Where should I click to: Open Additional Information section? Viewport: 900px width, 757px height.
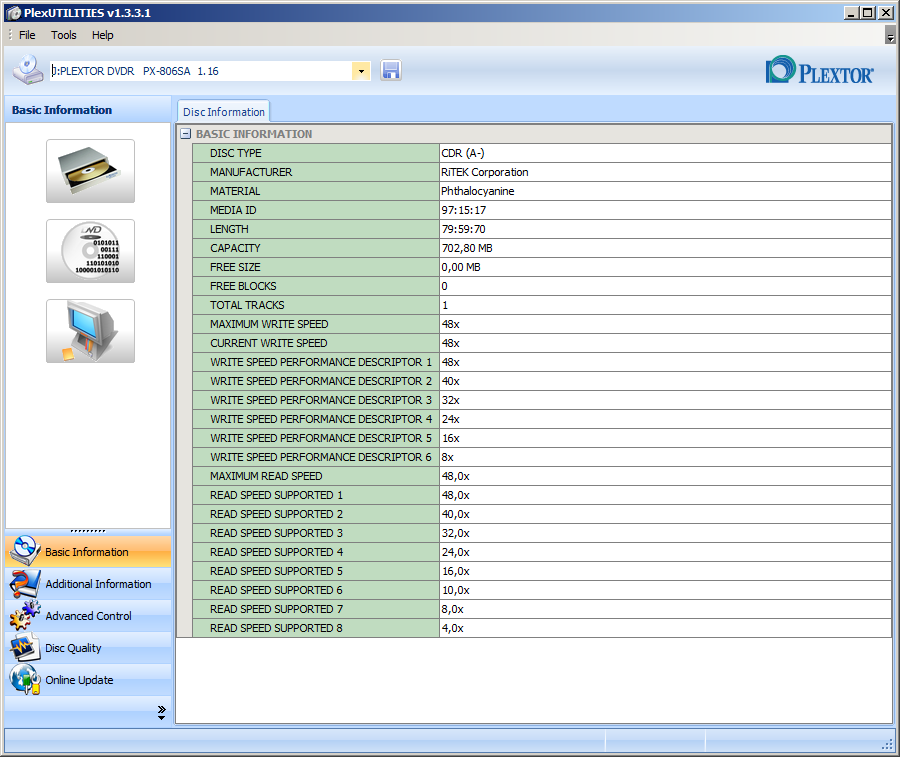coord(88,584)
